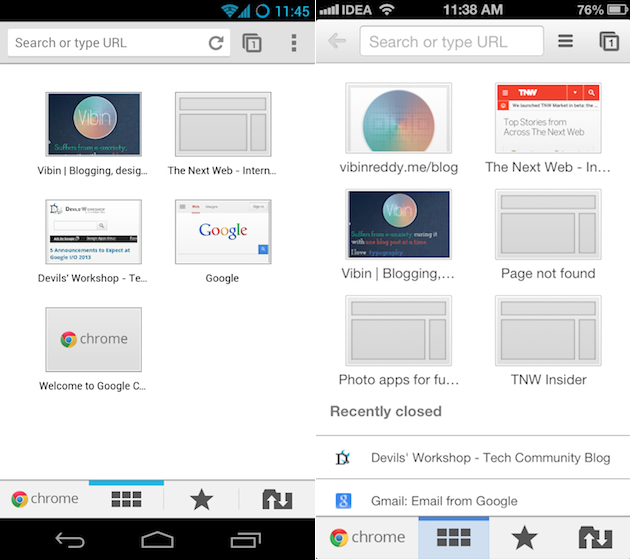Click the IDEA carrier label

coord(356,10)
